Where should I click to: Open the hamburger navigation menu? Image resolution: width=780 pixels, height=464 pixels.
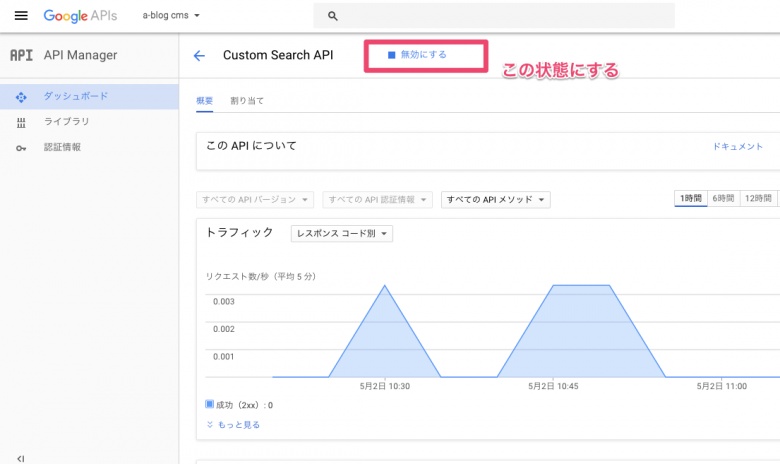pyautogui.click(x=21, y=16)
